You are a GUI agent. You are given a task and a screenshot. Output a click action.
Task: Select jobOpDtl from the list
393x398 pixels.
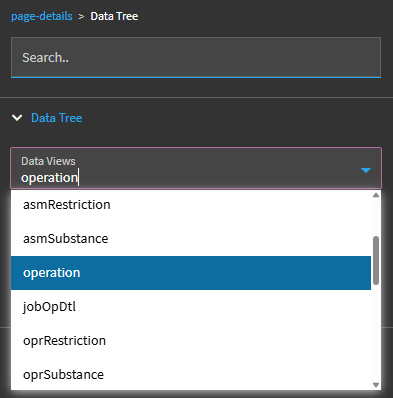click(191, 307)
